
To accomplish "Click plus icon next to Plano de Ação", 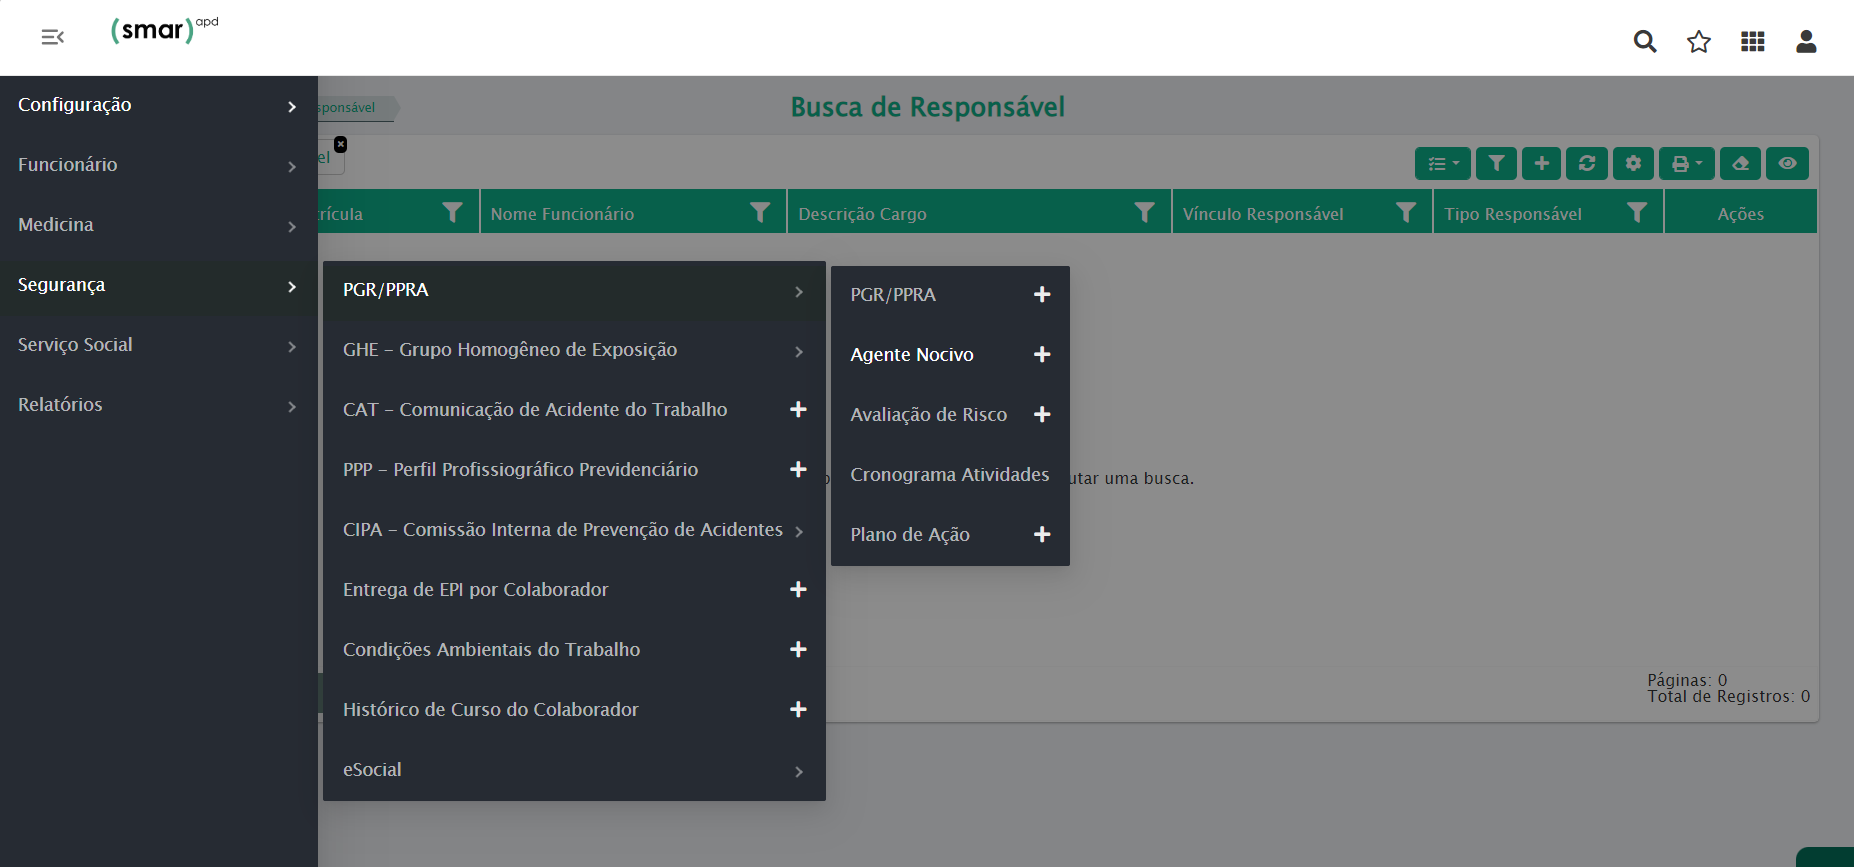I will click(1042, 535).
